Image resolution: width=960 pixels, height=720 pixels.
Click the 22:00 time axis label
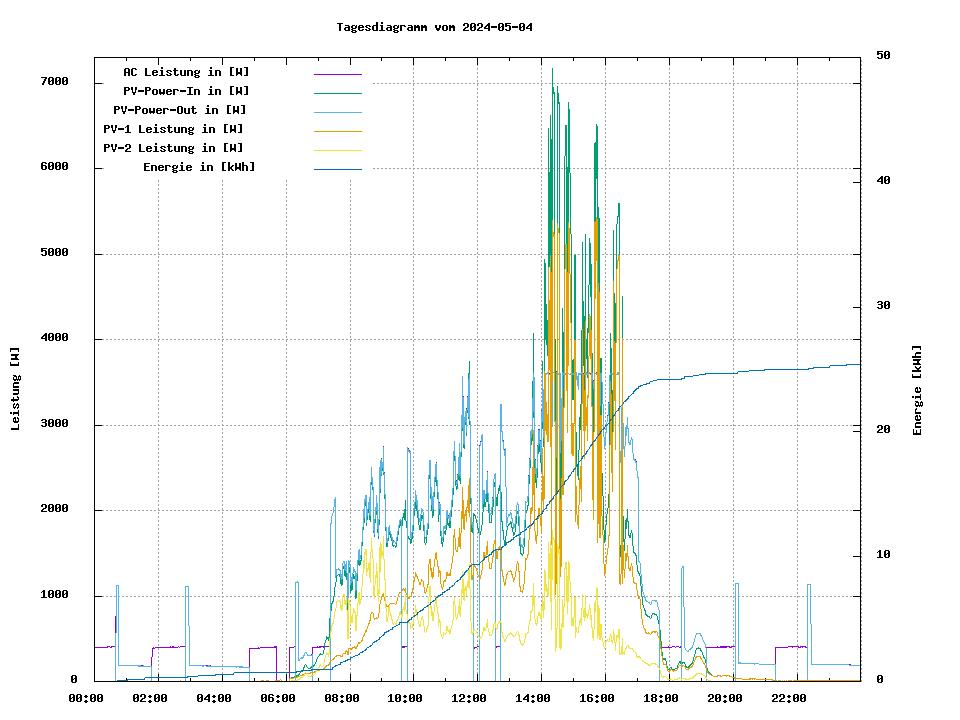[x=789, y=698]
